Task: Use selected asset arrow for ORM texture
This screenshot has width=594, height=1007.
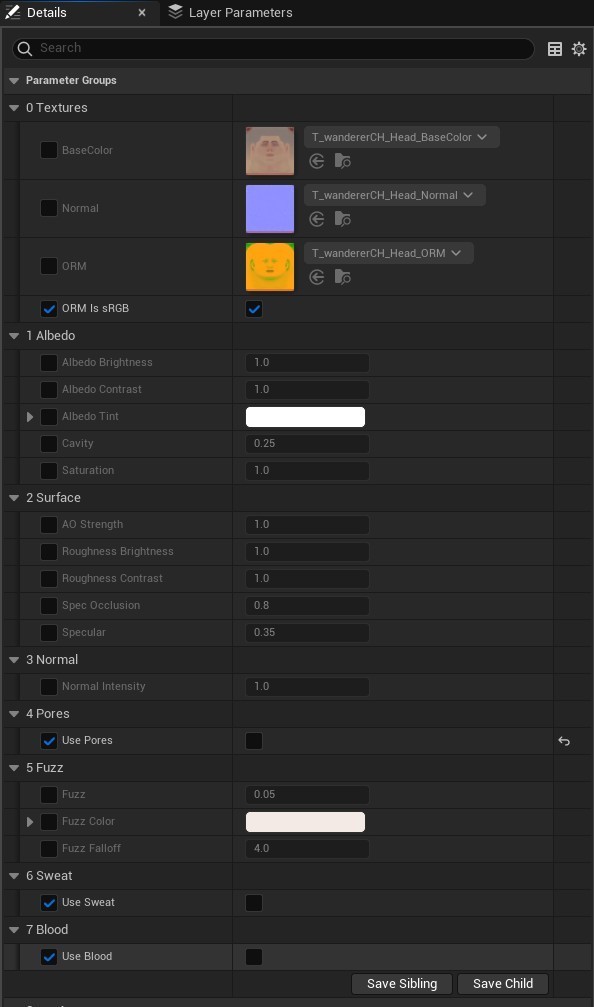Action: [317, 277]
